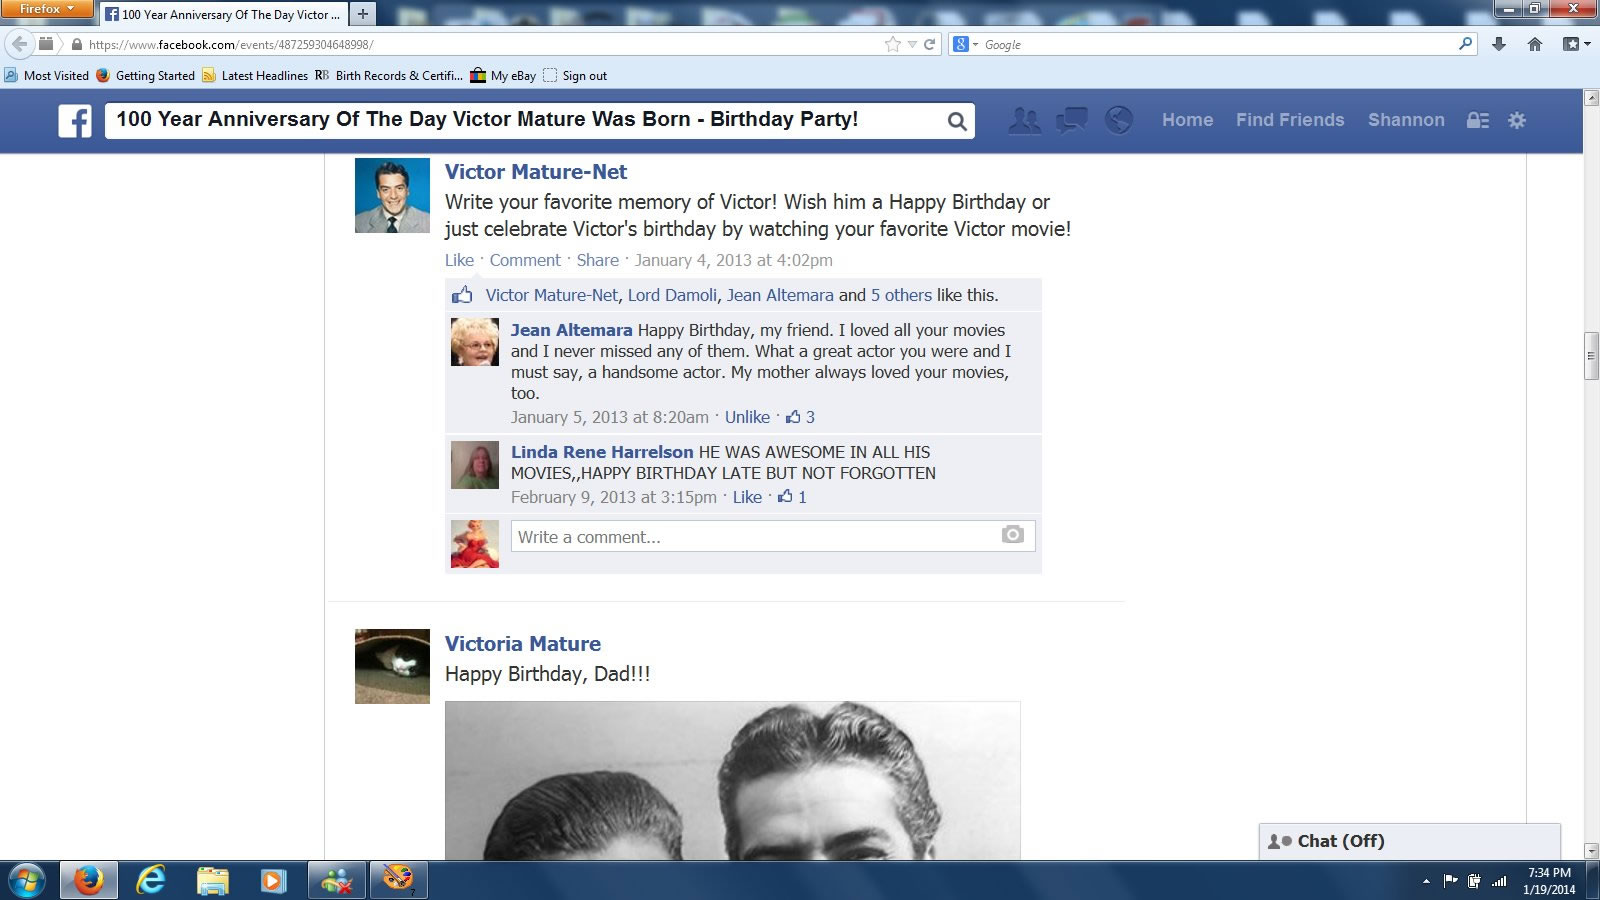The height and width of the screenshot is (900, 1600).
Task: Open the Paint palette taskbar icon
Action: 398,881
